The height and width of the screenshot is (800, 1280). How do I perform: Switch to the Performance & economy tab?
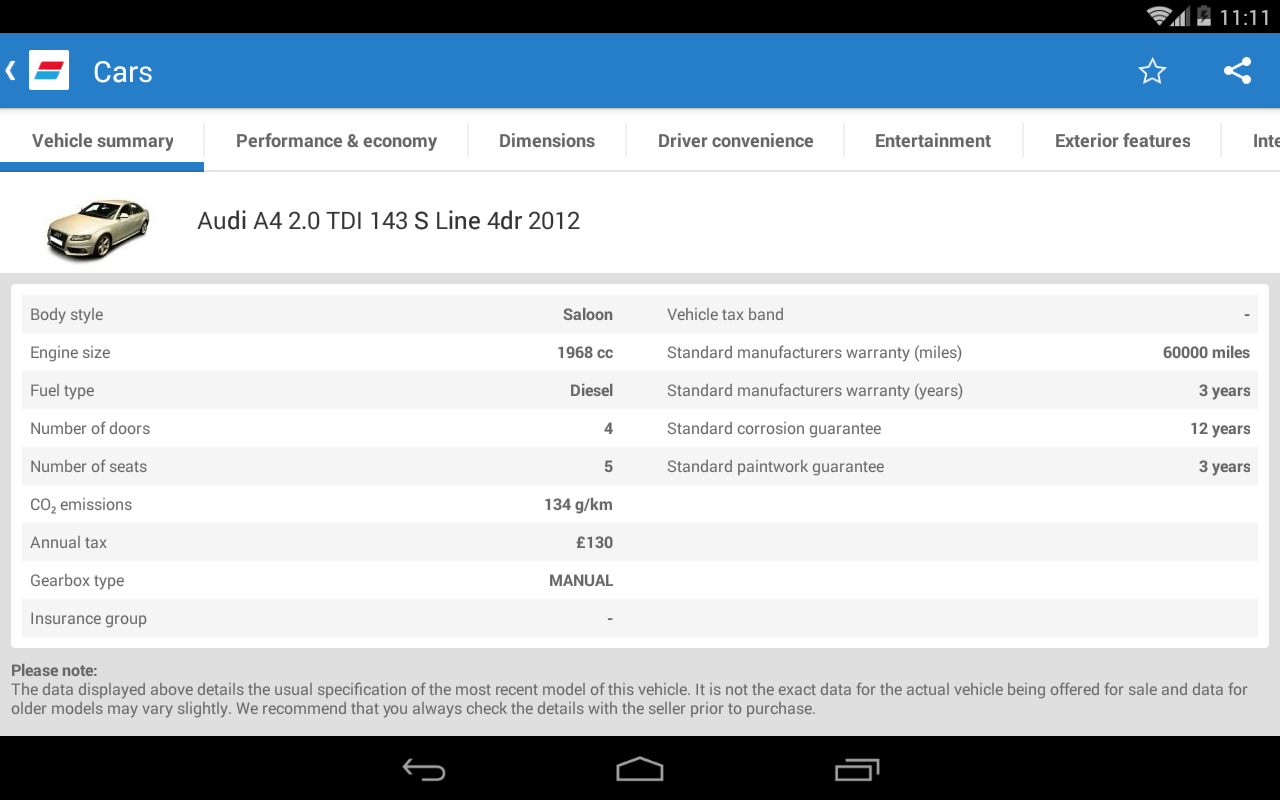336,140
